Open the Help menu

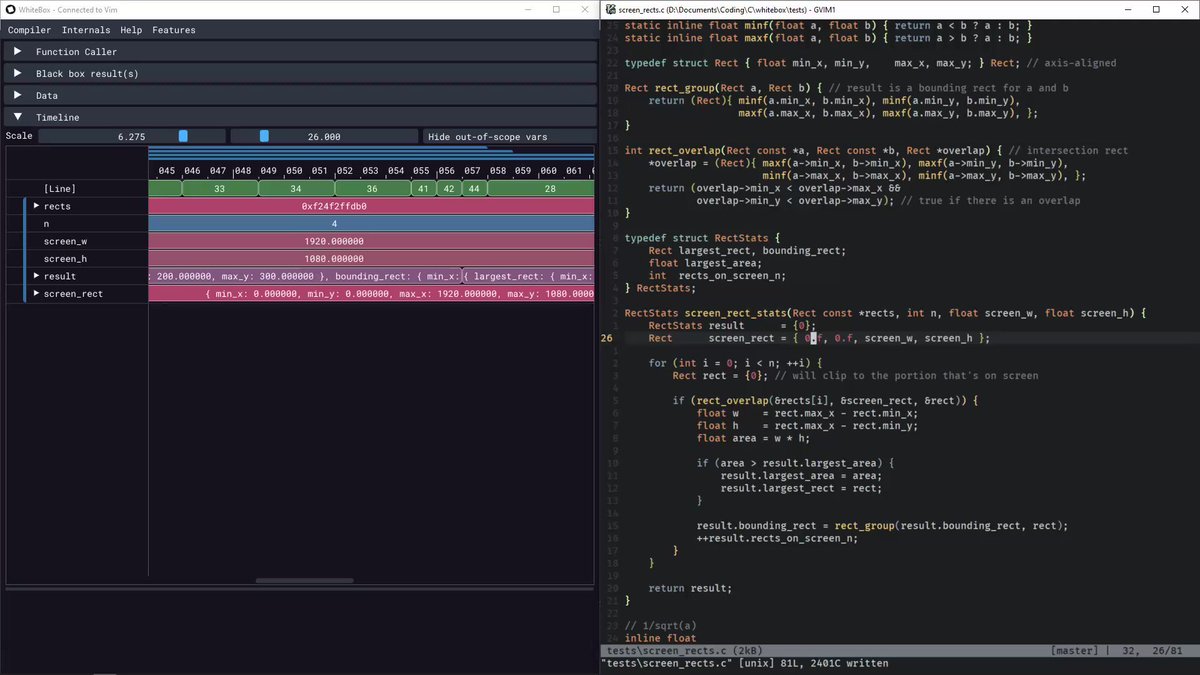tap(131, 30)
